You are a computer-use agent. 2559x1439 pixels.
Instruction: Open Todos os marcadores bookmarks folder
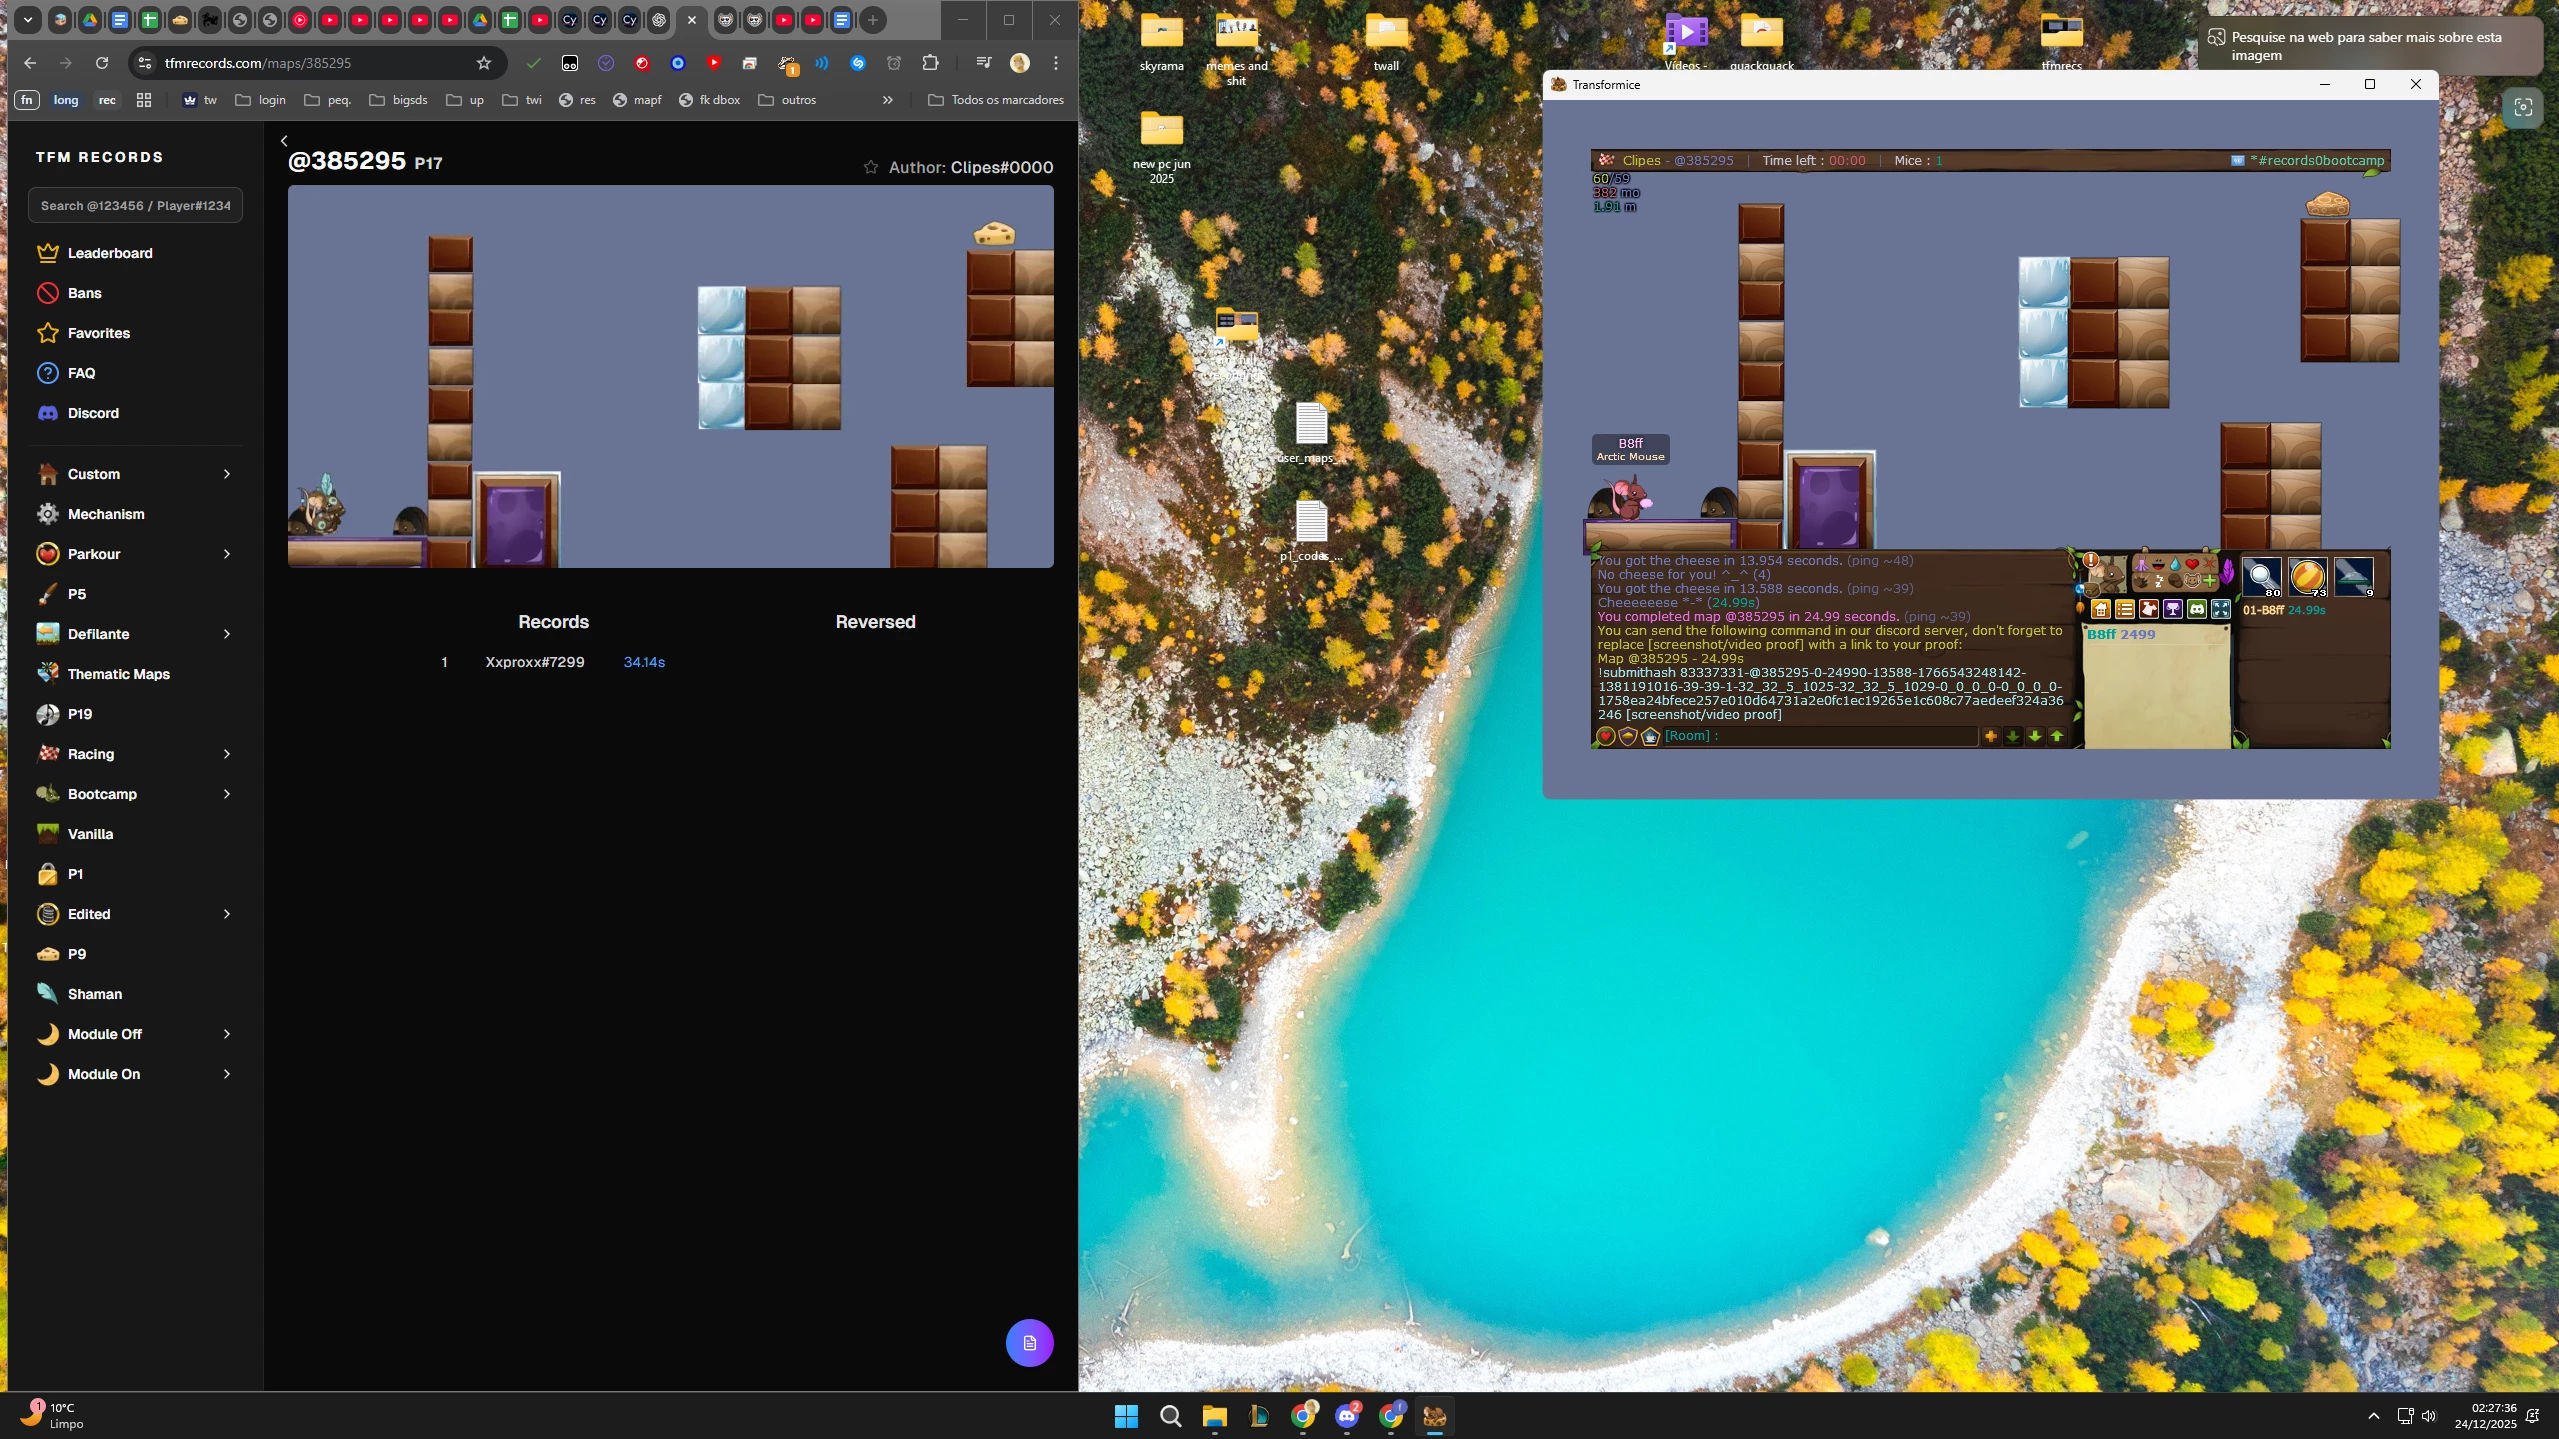click(x=996, y=100)
